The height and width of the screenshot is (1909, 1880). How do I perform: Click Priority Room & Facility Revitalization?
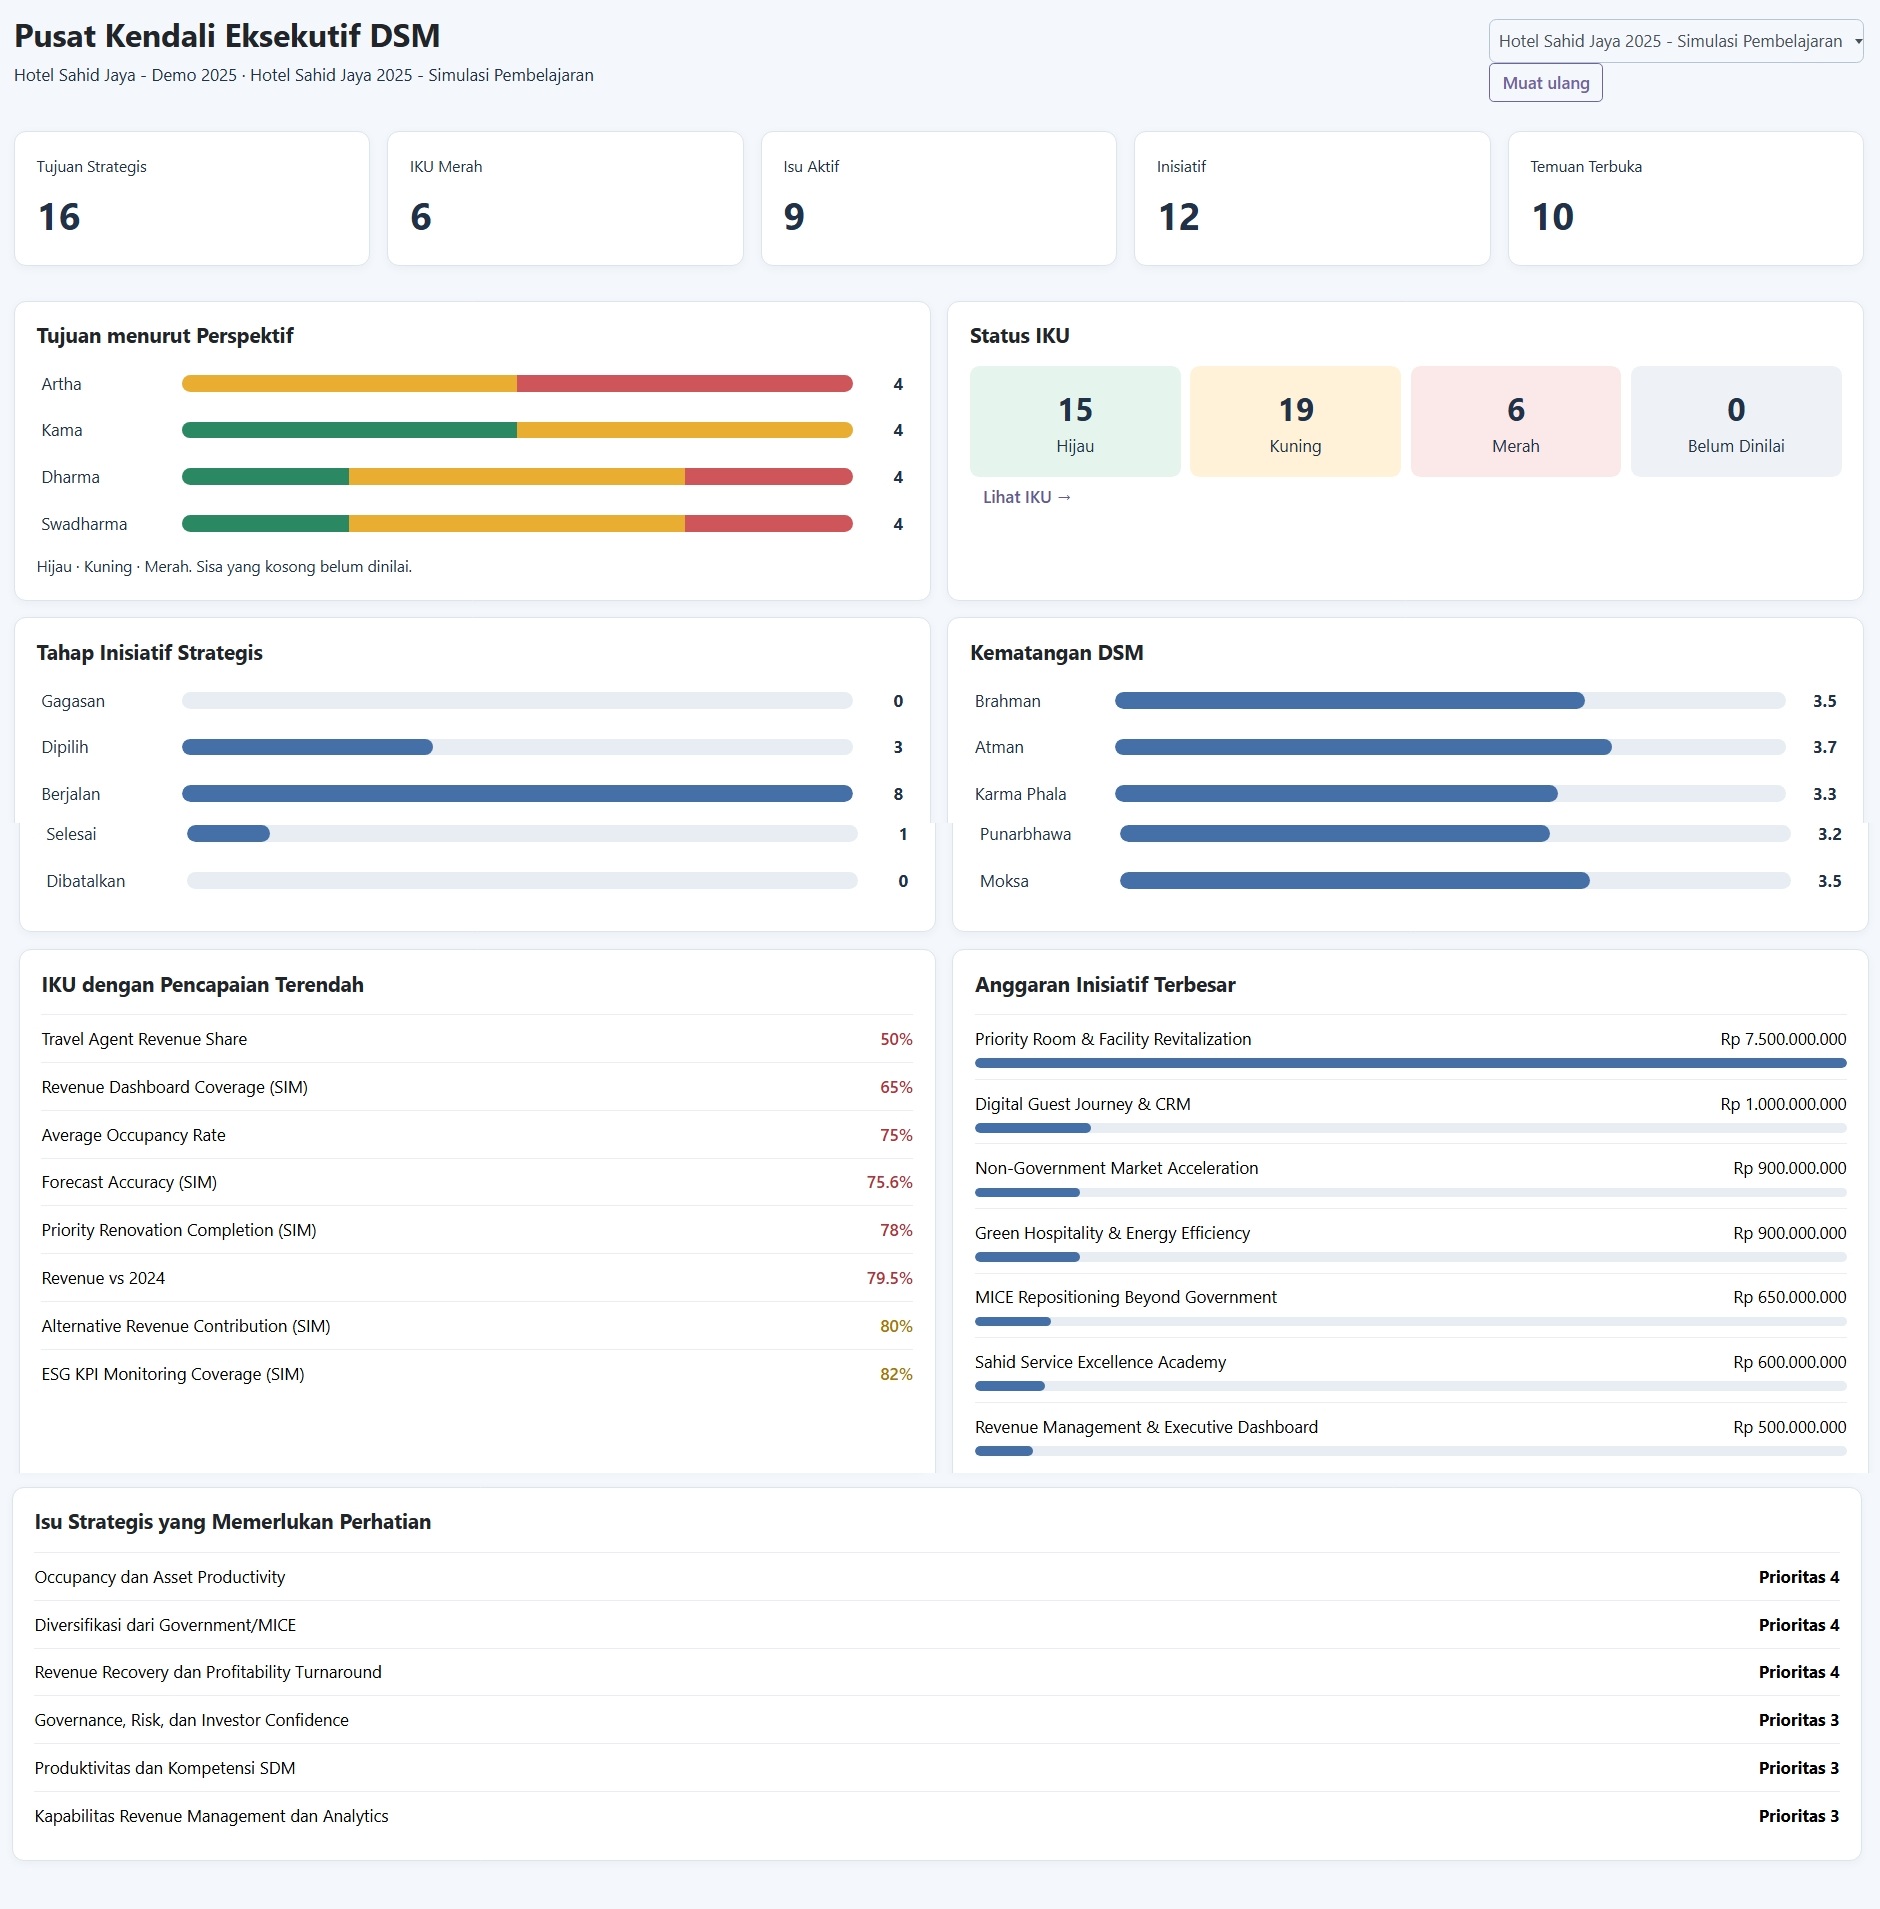[x=1411, y=1047]
